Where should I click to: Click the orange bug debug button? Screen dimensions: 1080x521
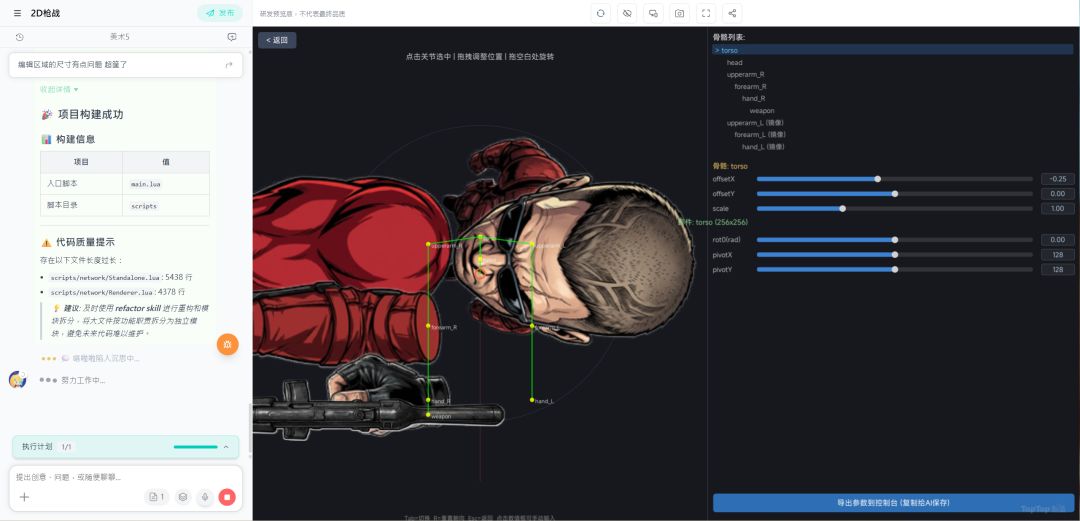[228, 344]
